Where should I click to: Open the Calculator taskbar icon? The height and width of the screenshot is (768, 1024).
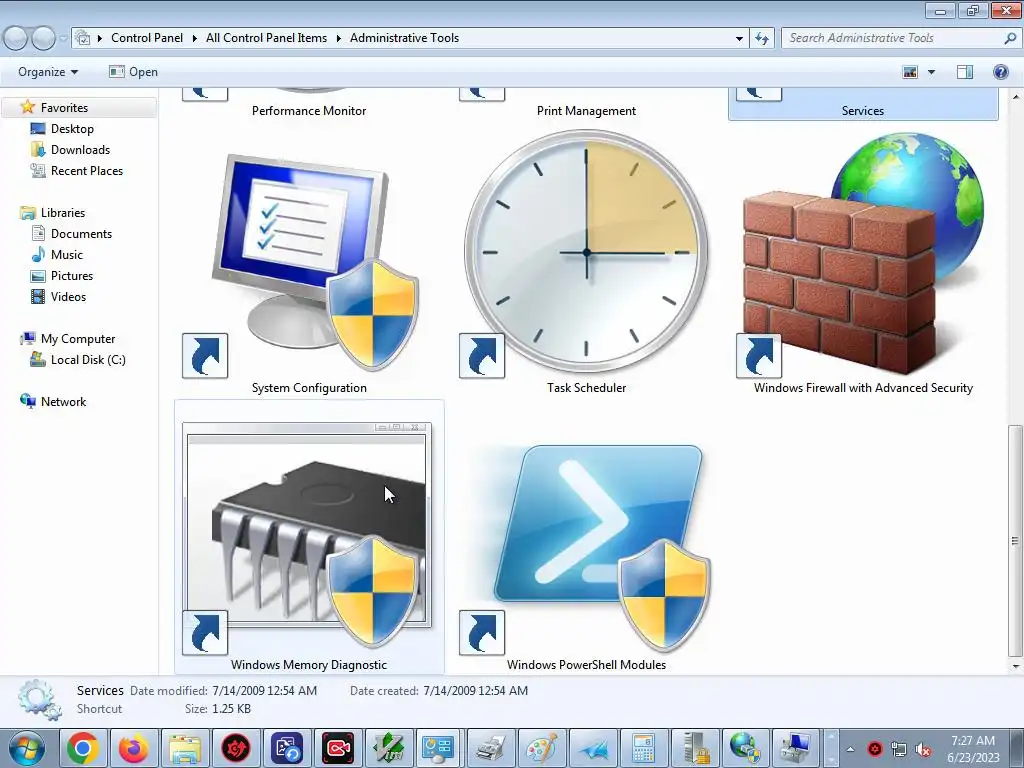pos(643,748)
